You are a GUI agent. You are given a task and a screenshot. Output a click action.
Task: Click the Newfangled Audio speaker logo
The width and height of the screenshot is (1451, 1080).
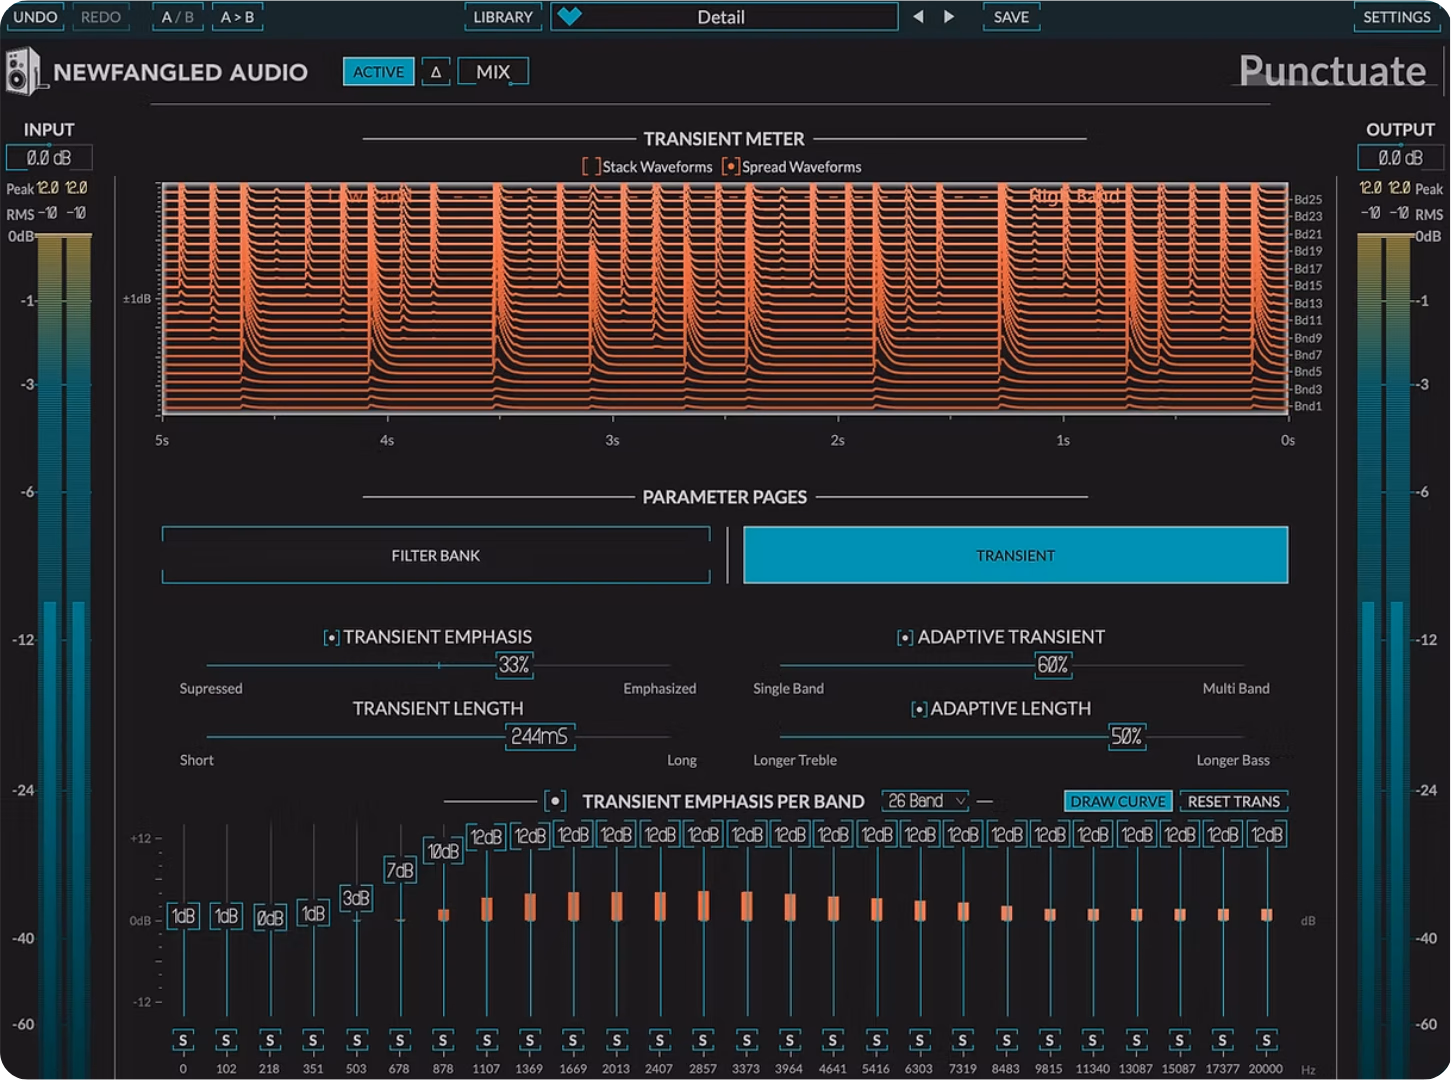[x=23, y=71]
